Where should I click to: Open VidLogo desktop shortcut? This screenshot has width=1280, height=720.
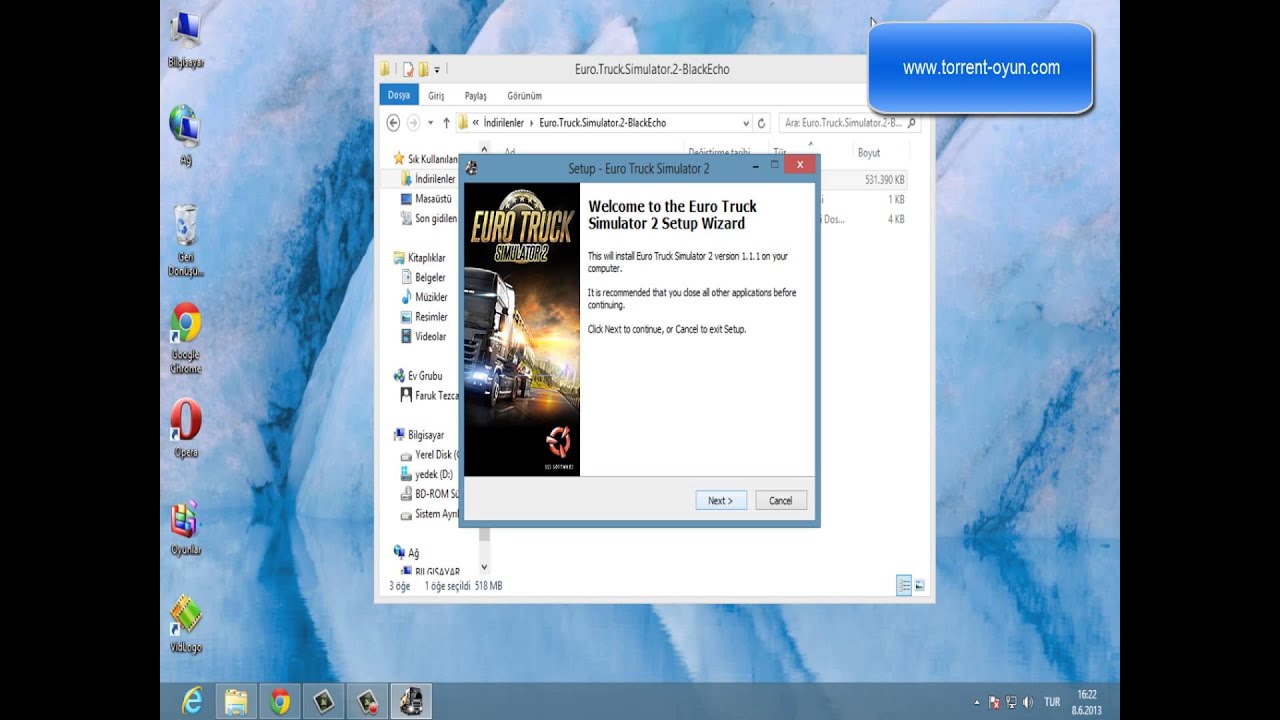click(185, 625)
